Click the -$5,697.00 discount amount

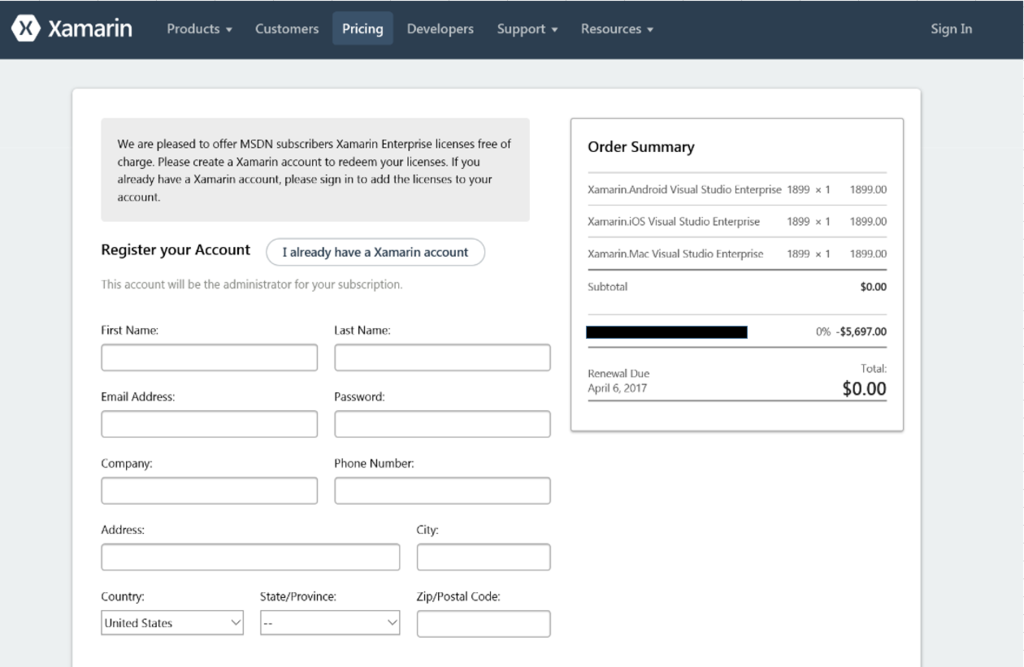(x=861, y=332)
